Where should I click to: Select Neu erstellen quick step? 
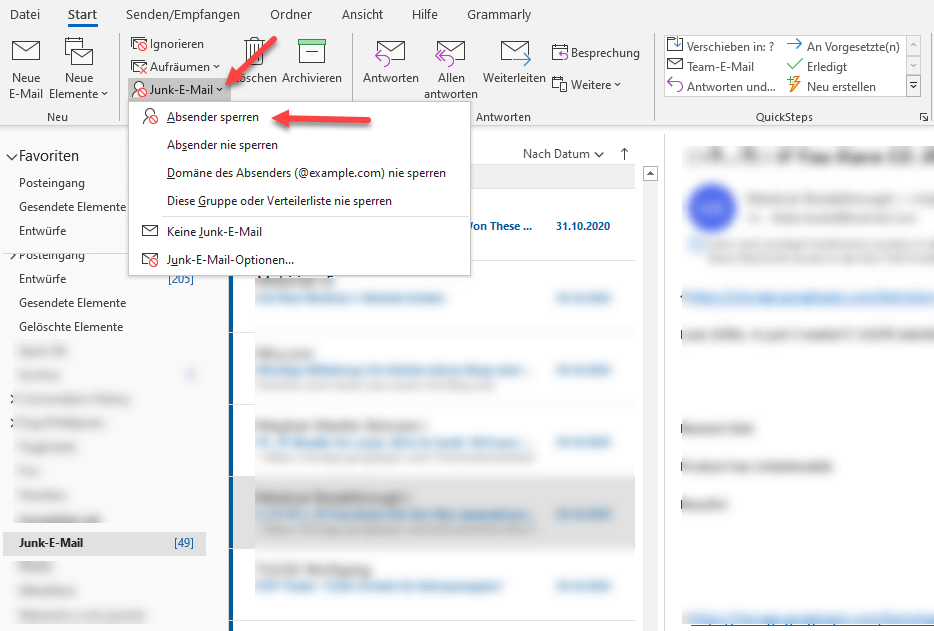tap(832, 86)
